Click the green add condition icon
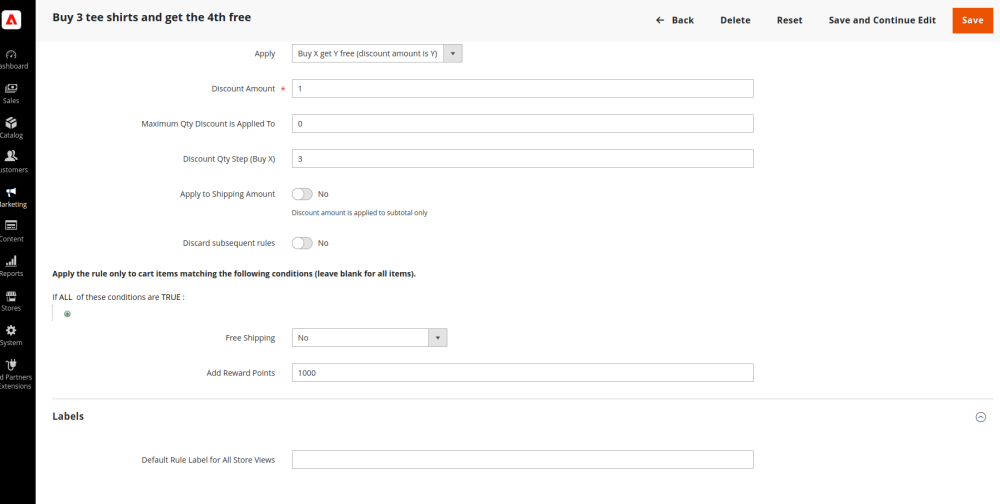Viewport: 1000px width, 504px height. (68, 314)
